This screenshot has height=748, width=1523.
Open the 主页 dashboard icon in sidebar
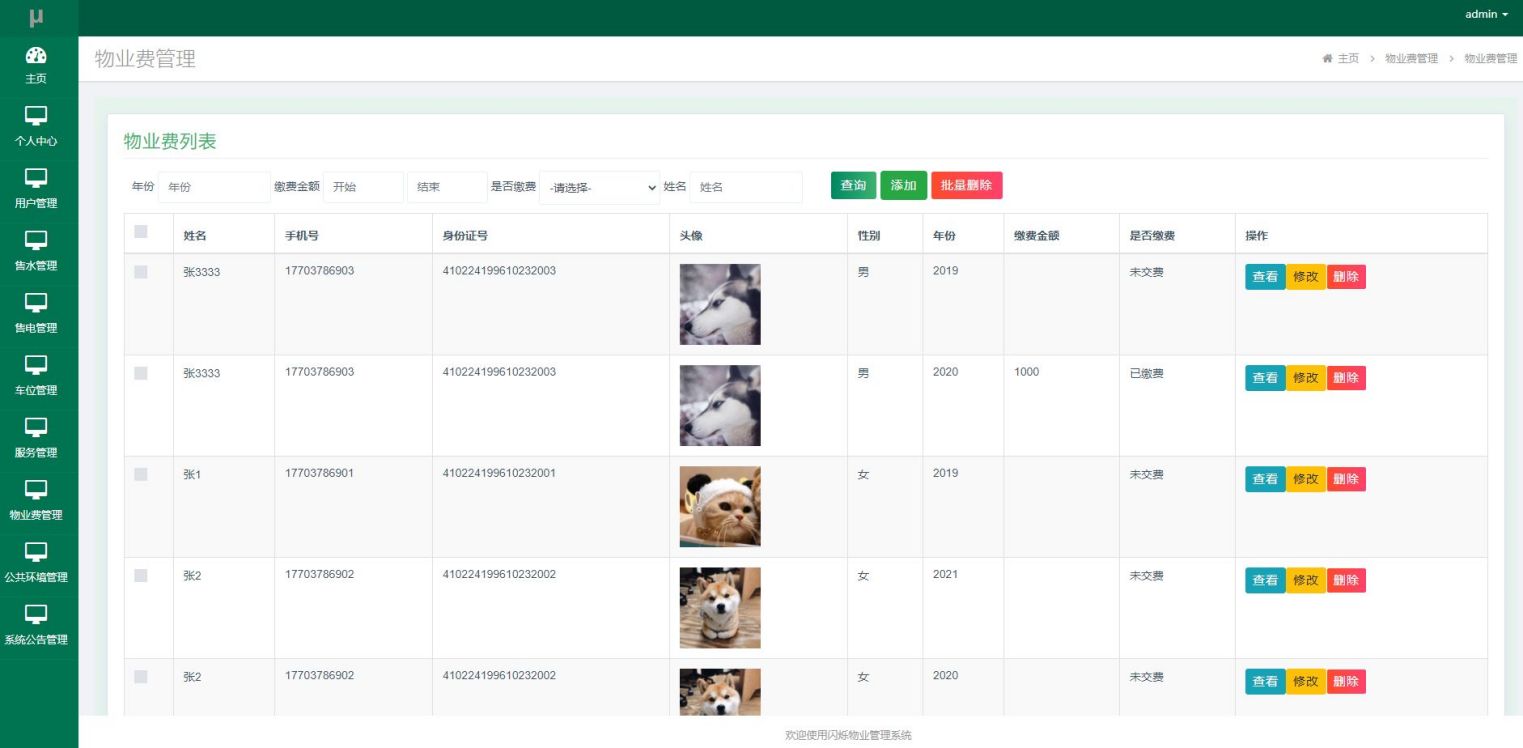click(36, 55)
